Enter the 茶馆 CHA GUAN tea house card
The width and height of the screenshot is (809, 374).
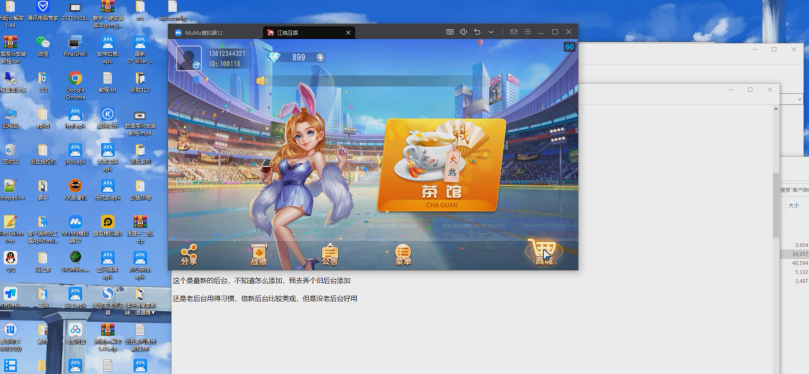[x=441, y=165]
